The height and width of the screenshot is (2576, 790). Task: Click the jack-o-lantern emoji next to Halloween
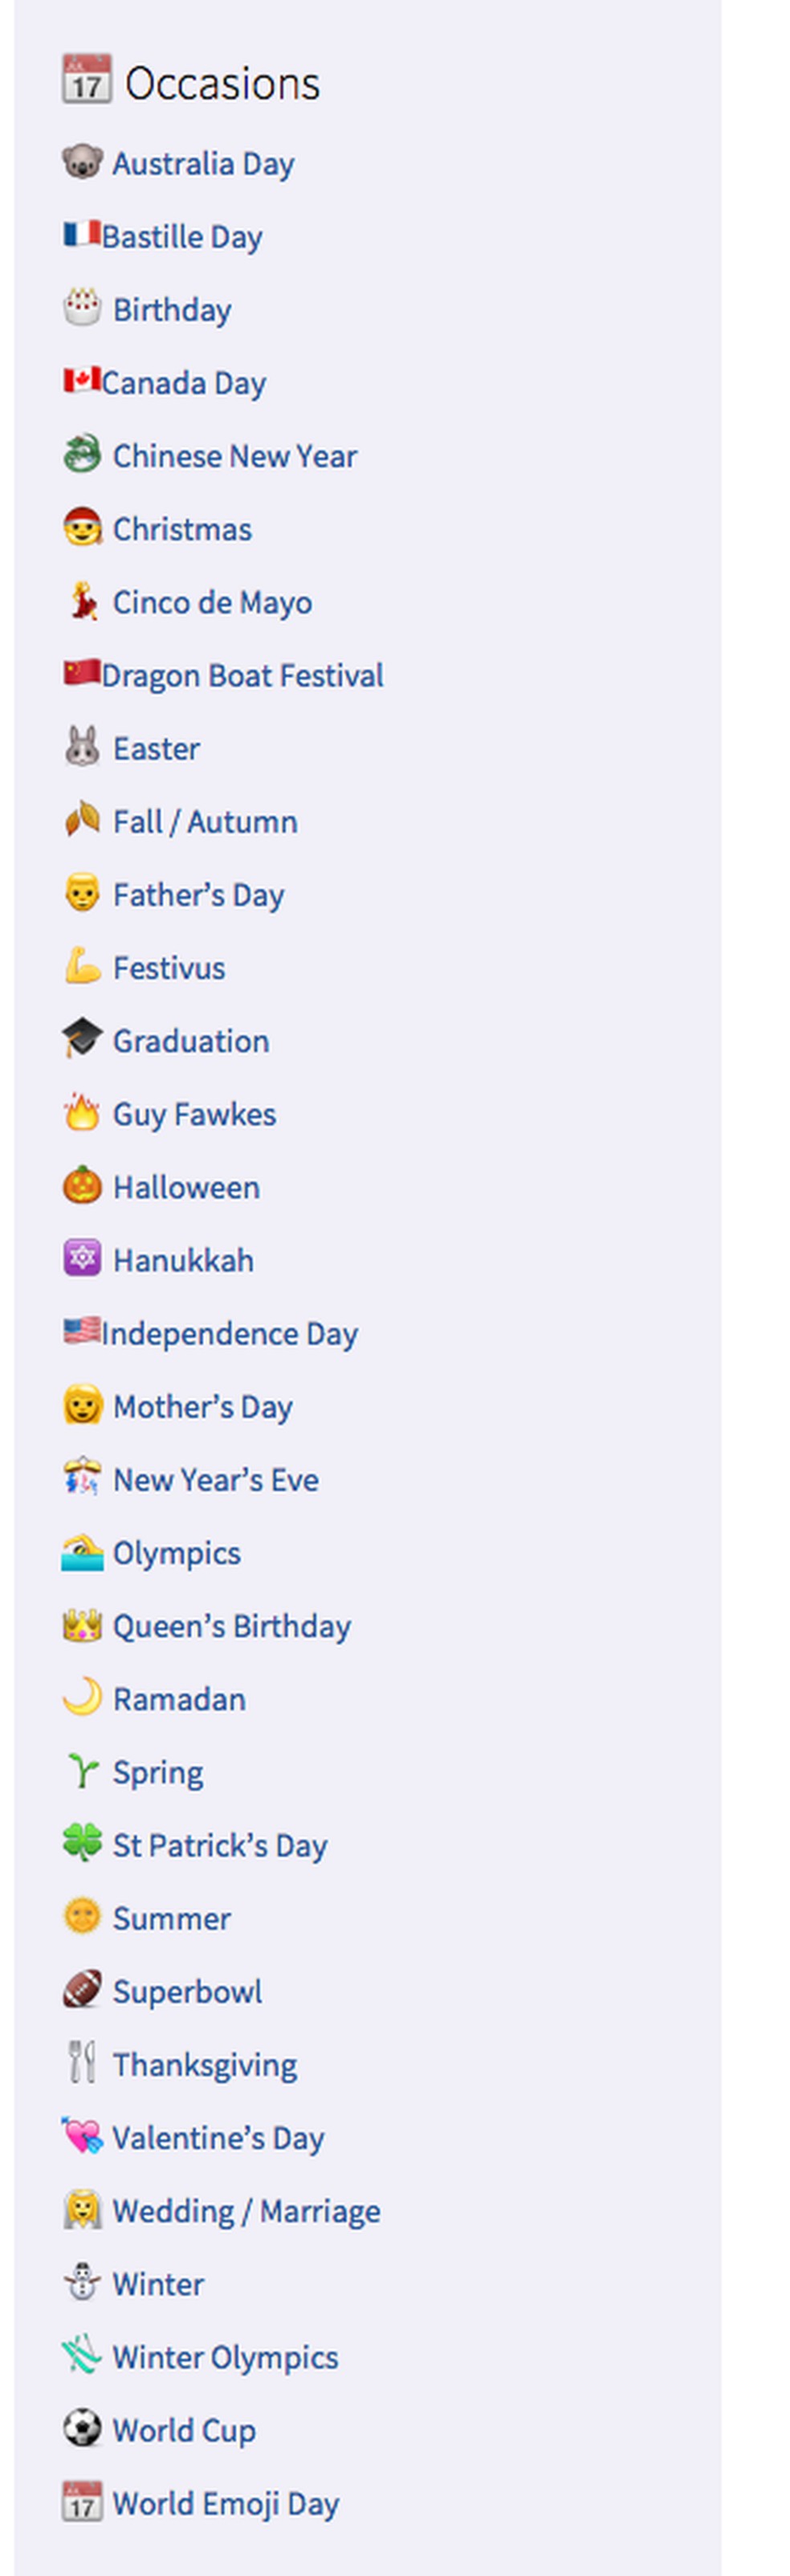(x=83, y=1187)
